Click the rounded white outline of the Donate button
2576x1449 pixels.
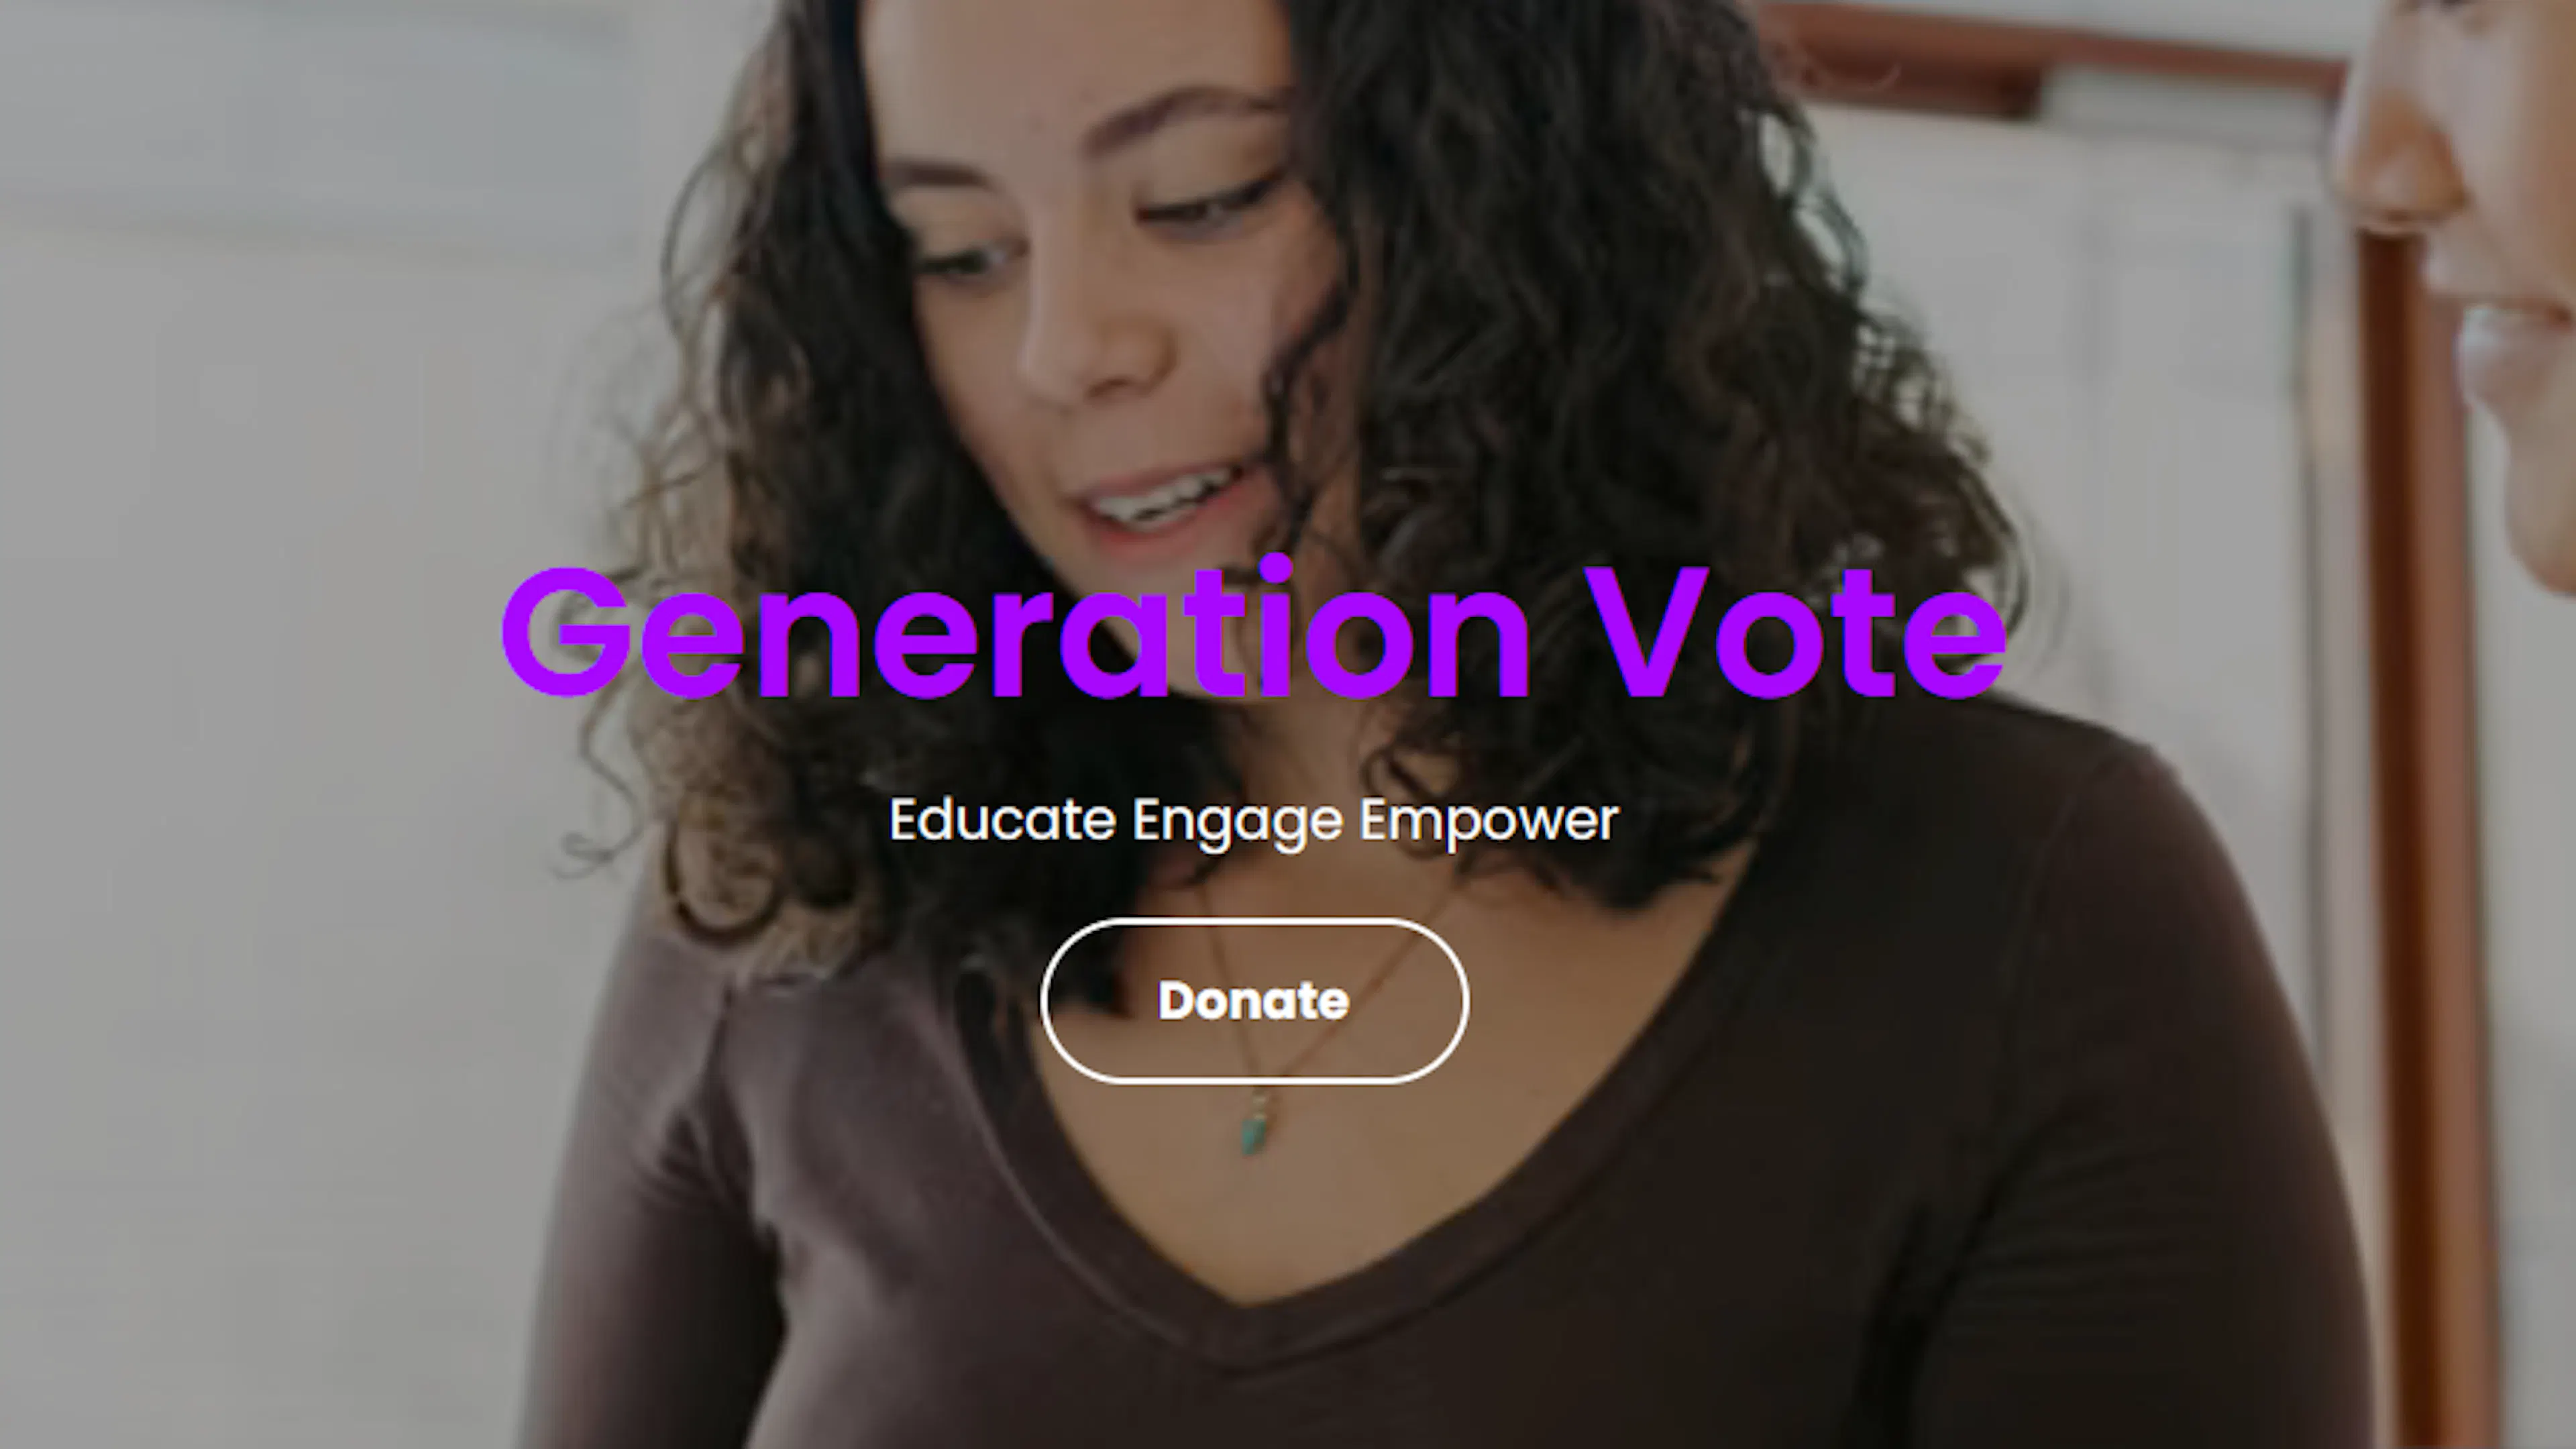click(1254, 921)
